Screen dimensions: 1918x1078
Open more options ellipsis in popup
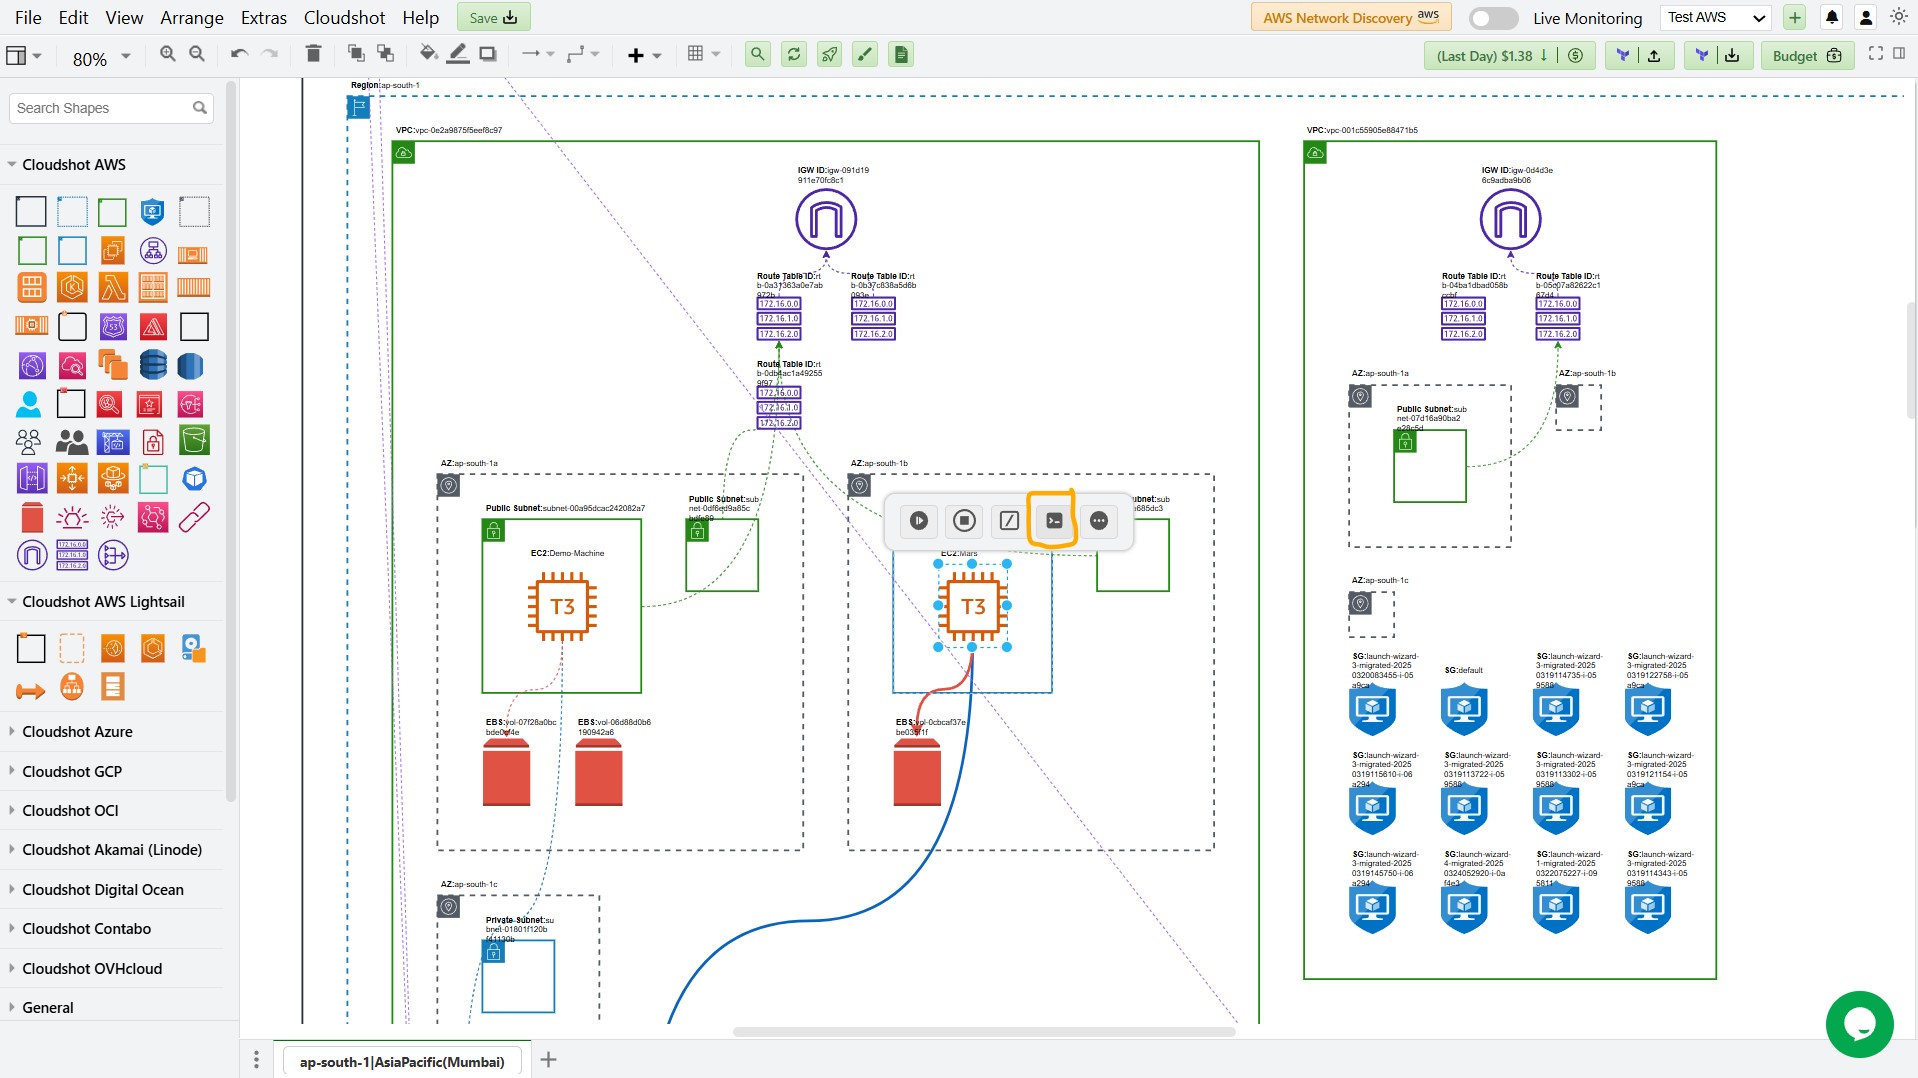click(1099, 521)
